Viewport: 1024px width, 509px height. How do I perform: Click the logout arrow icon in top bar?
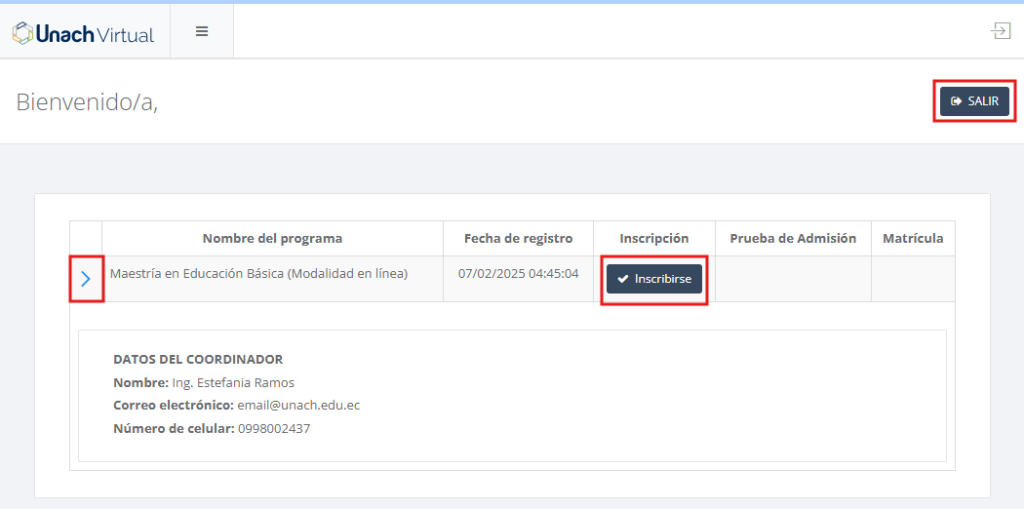coord(1000,31)
